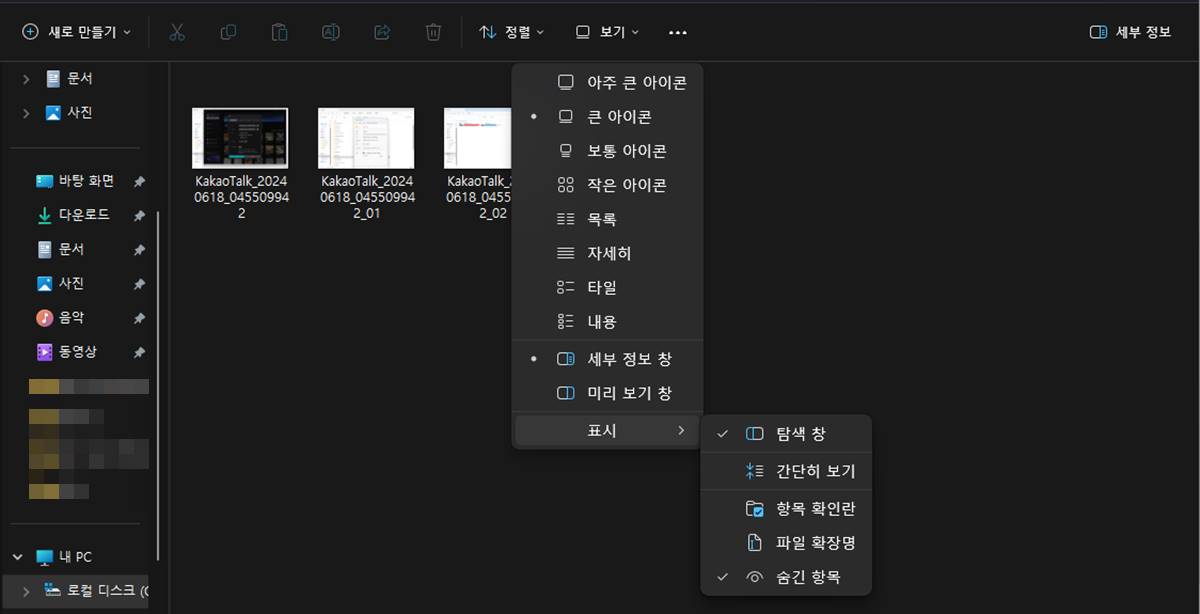Select 내용 content view option

[607, 322]
